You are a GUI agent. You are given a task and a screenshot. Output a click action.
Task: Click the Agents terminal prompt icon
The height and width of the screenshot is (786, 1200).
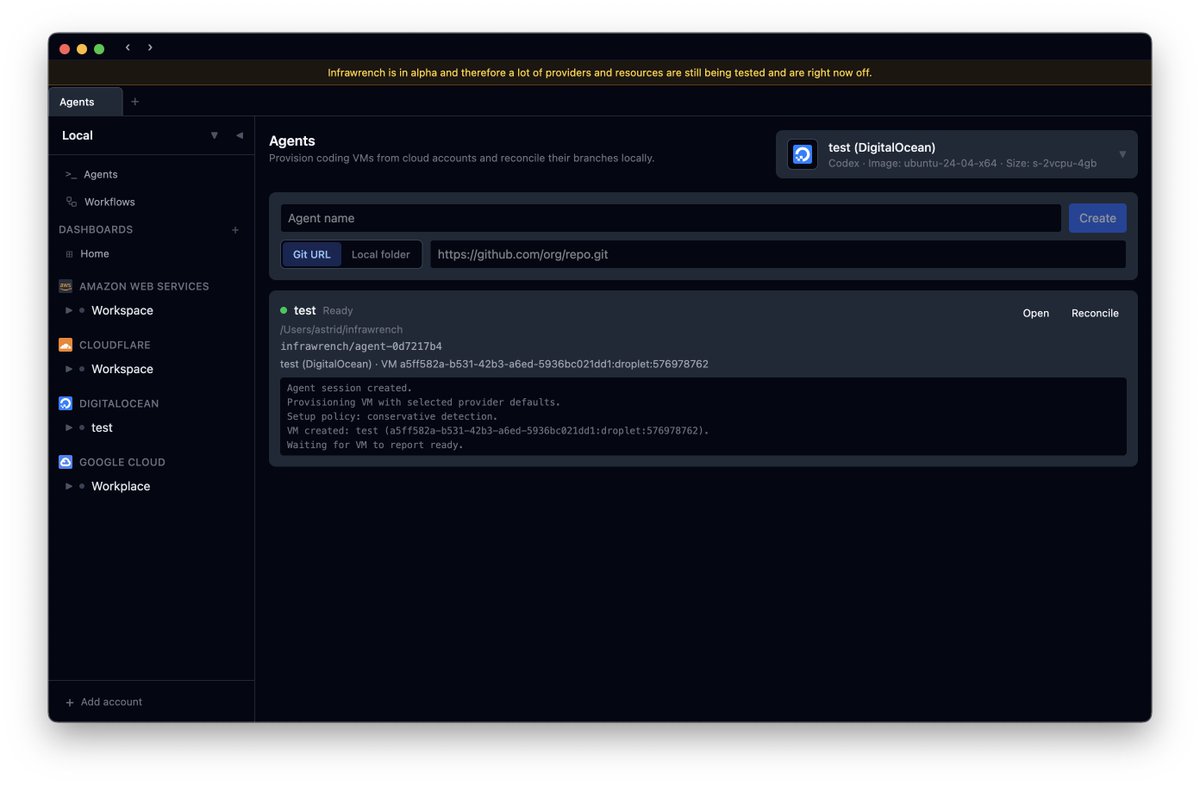tap(71, 174)
